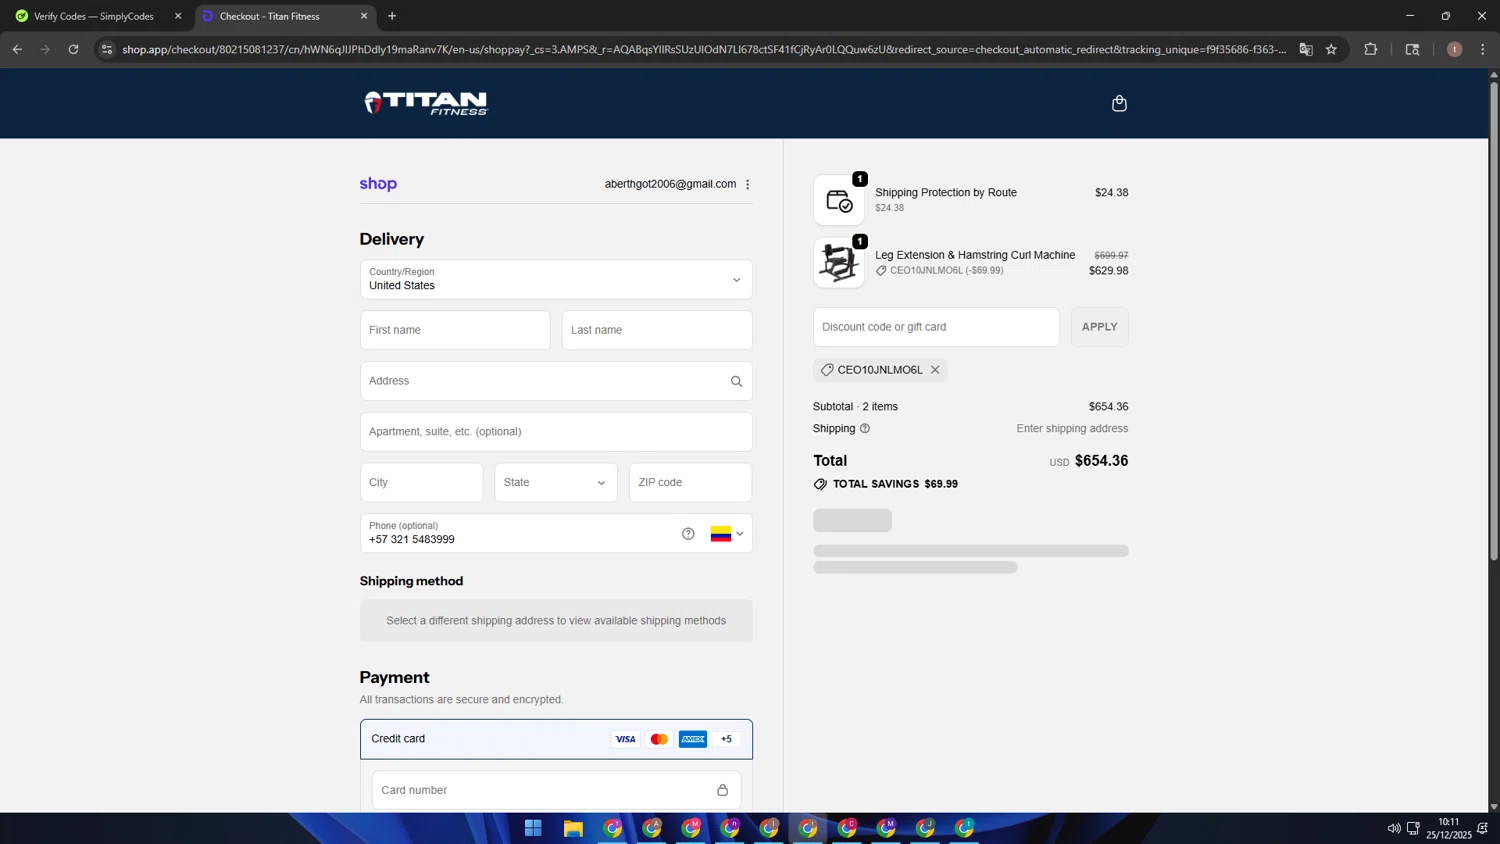1500x844 pixels.
Task: Open the Chrome three-dot menu
Action: (x=1483, y=49)
